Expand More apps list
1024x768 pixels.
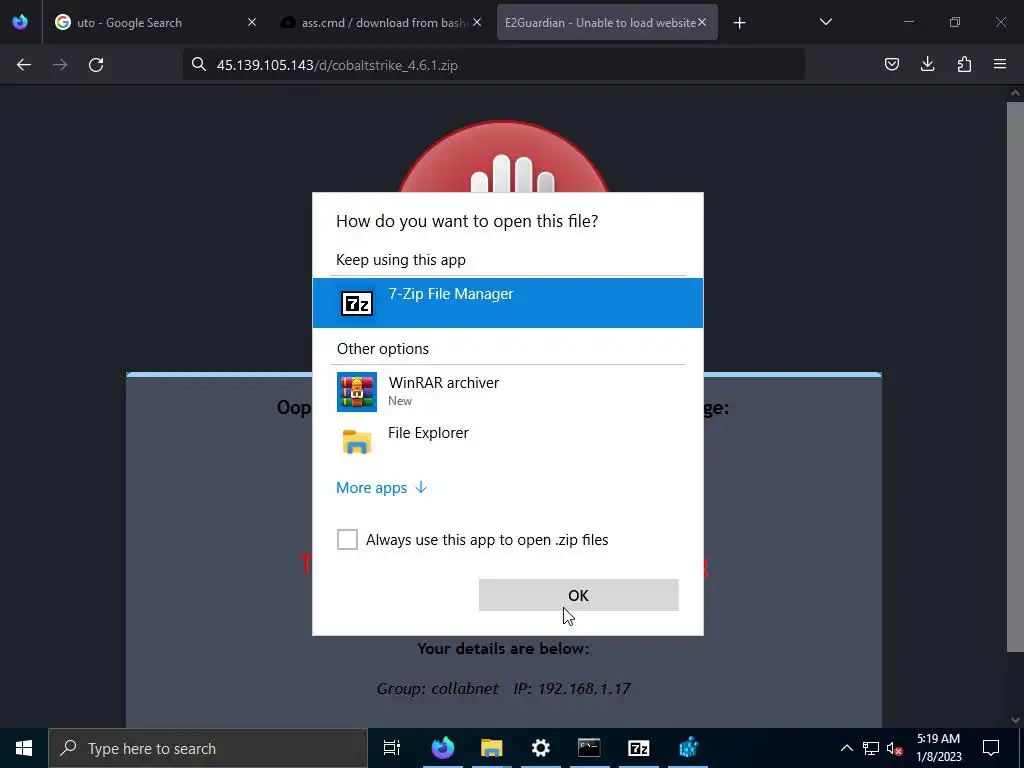tap(381, 488)
